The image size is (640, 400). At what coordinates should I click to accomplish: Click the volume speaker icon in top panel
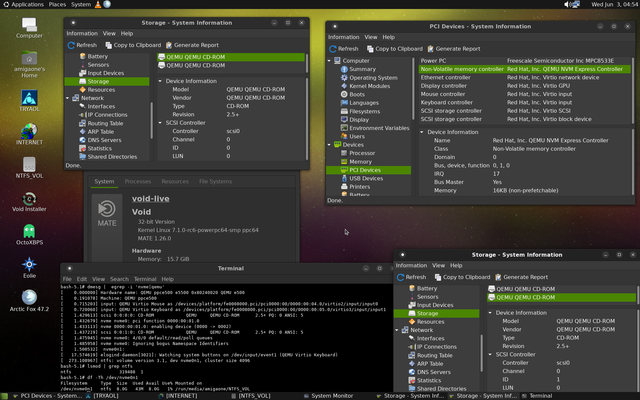click(x=567, y=4)
